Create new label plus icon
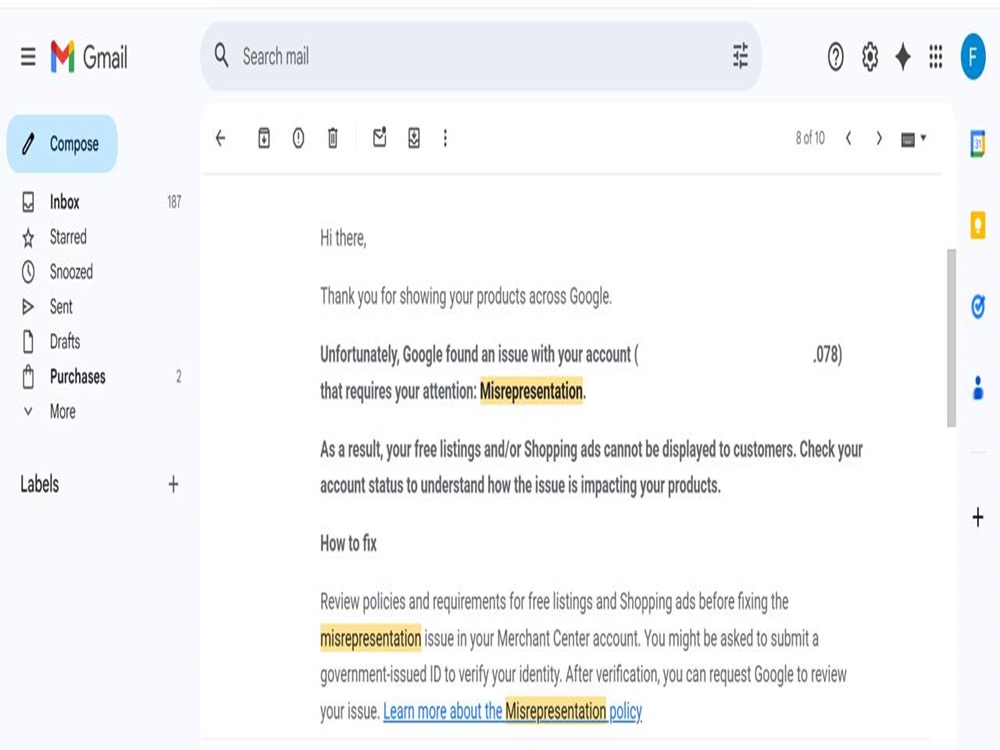 173,484
